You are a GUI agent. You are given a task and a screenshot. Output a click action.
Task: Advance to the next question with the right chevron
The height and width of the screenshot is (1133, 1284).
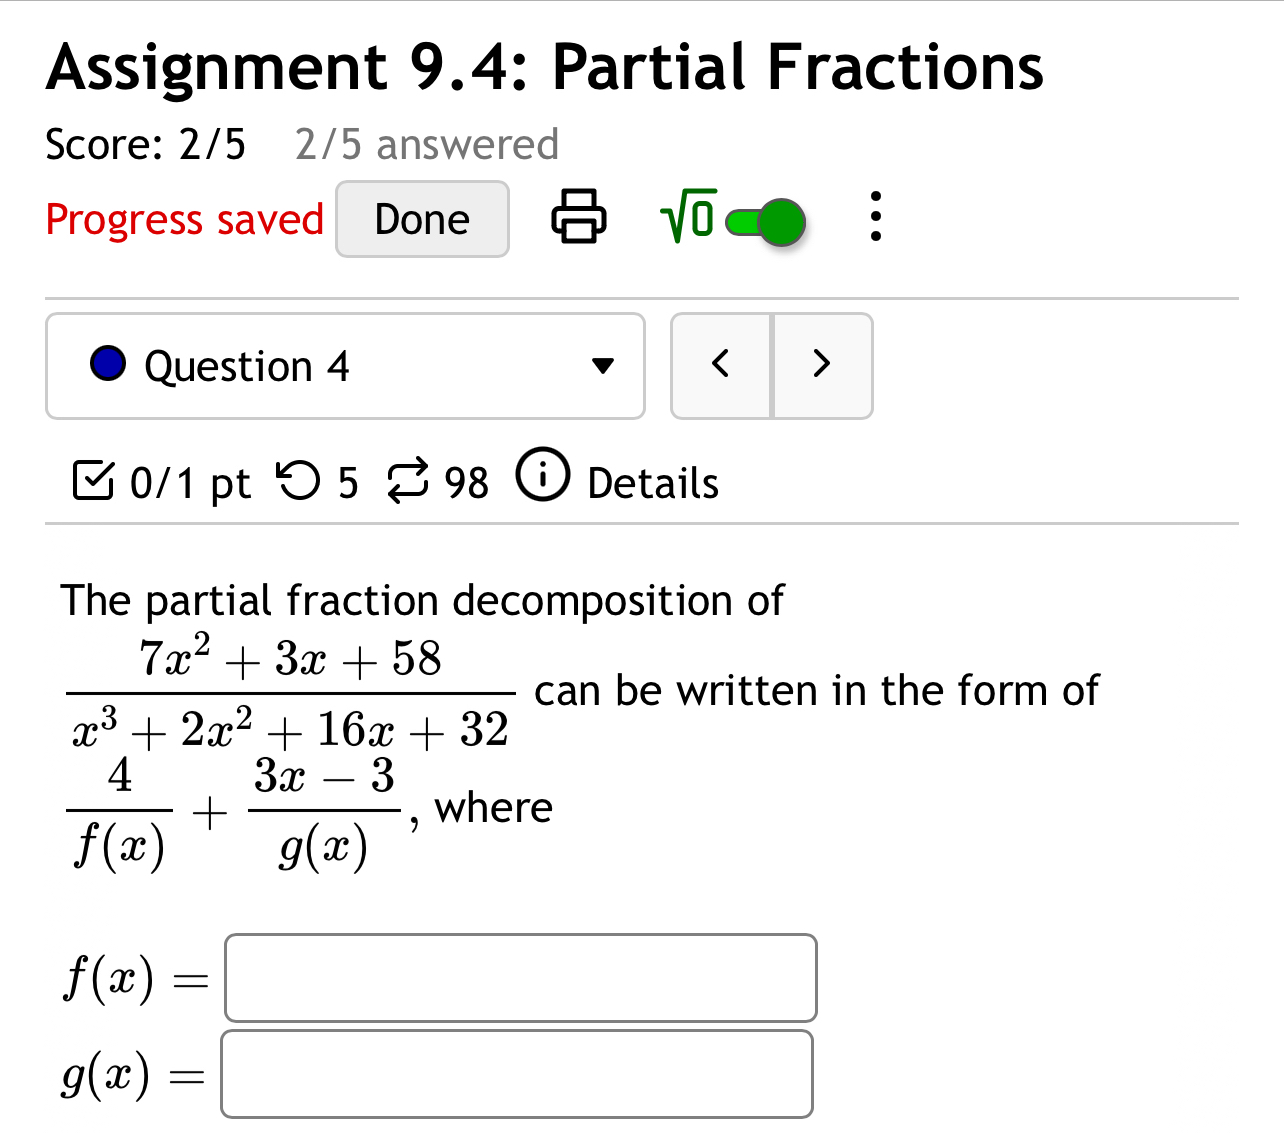(x=821, y=365)
